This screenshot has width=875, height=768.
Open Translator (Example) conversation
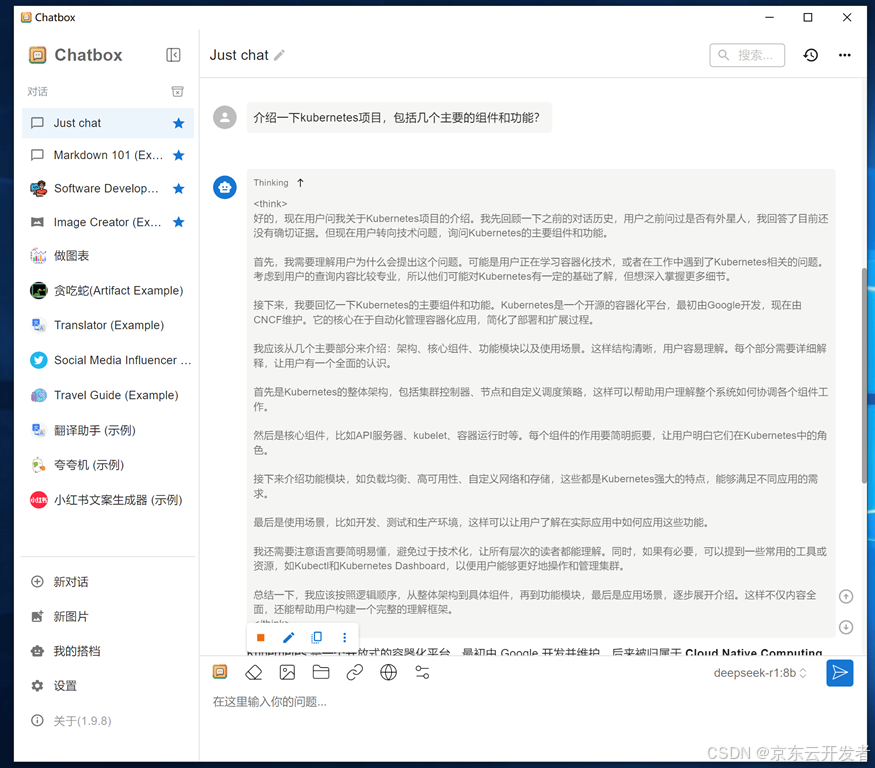coord(108,325)
